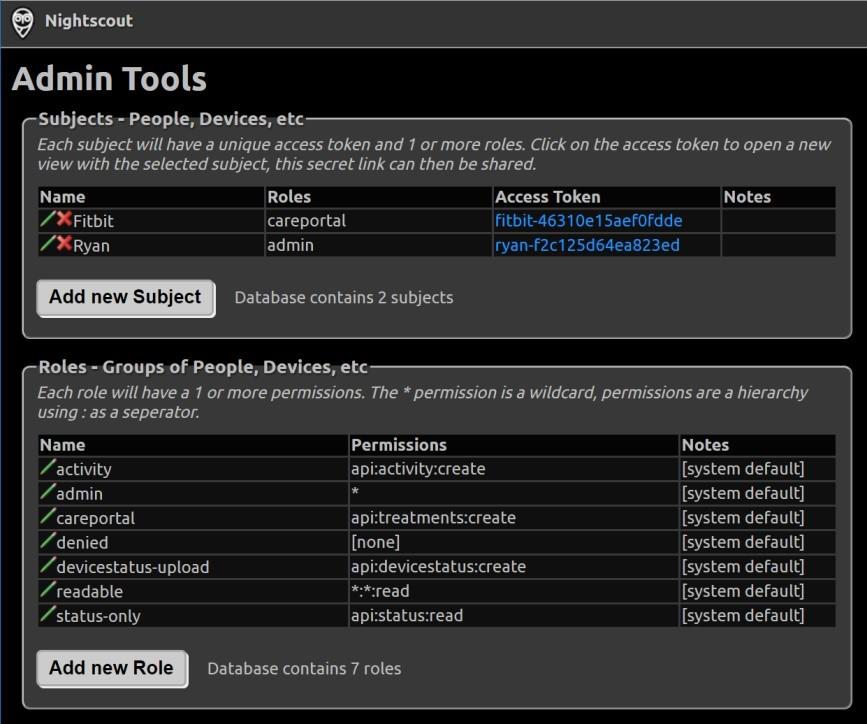The image size is (867, 724).
Task: Click [system default] note for devicestatus-upload role
Action: [x=743, y=566]
